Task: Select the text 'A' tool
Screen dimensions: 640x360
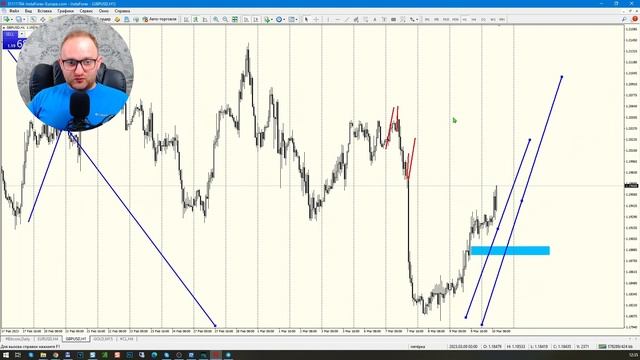Action: pyautogui.click(x=375, y=19)
